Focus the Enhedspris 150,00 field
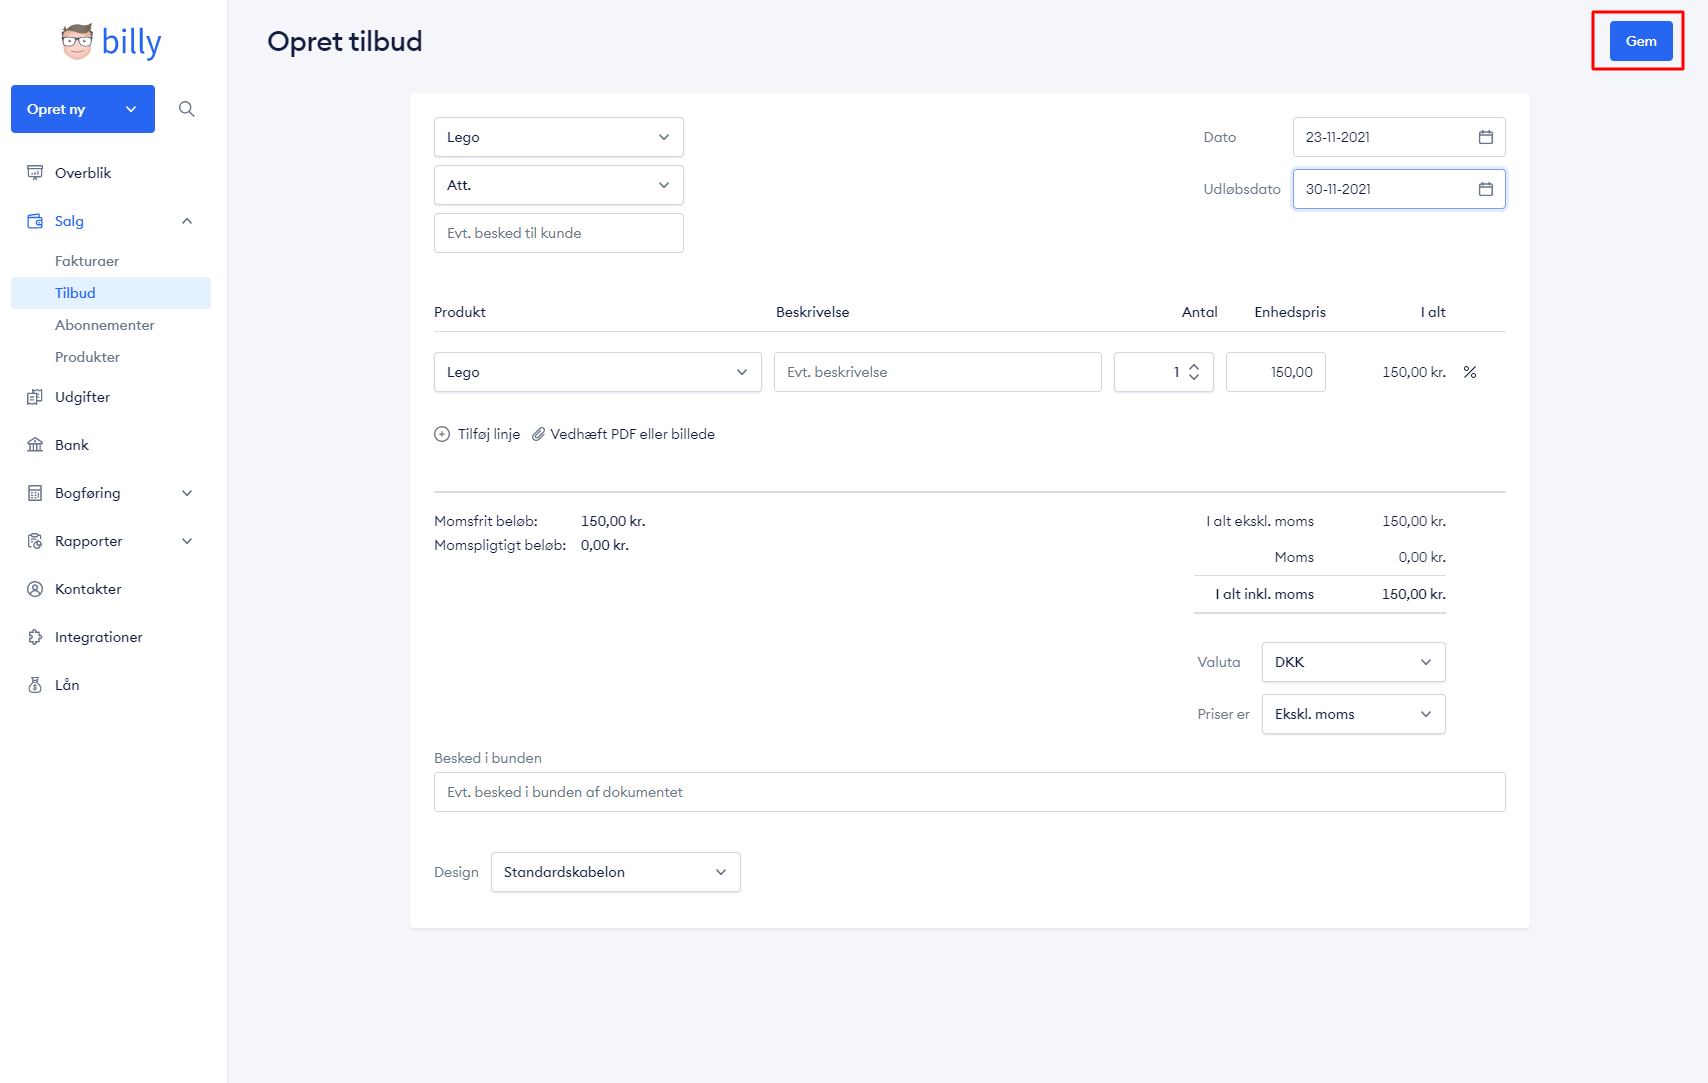This screenshot has height=1083, width=1708. tap(1276, 372)
